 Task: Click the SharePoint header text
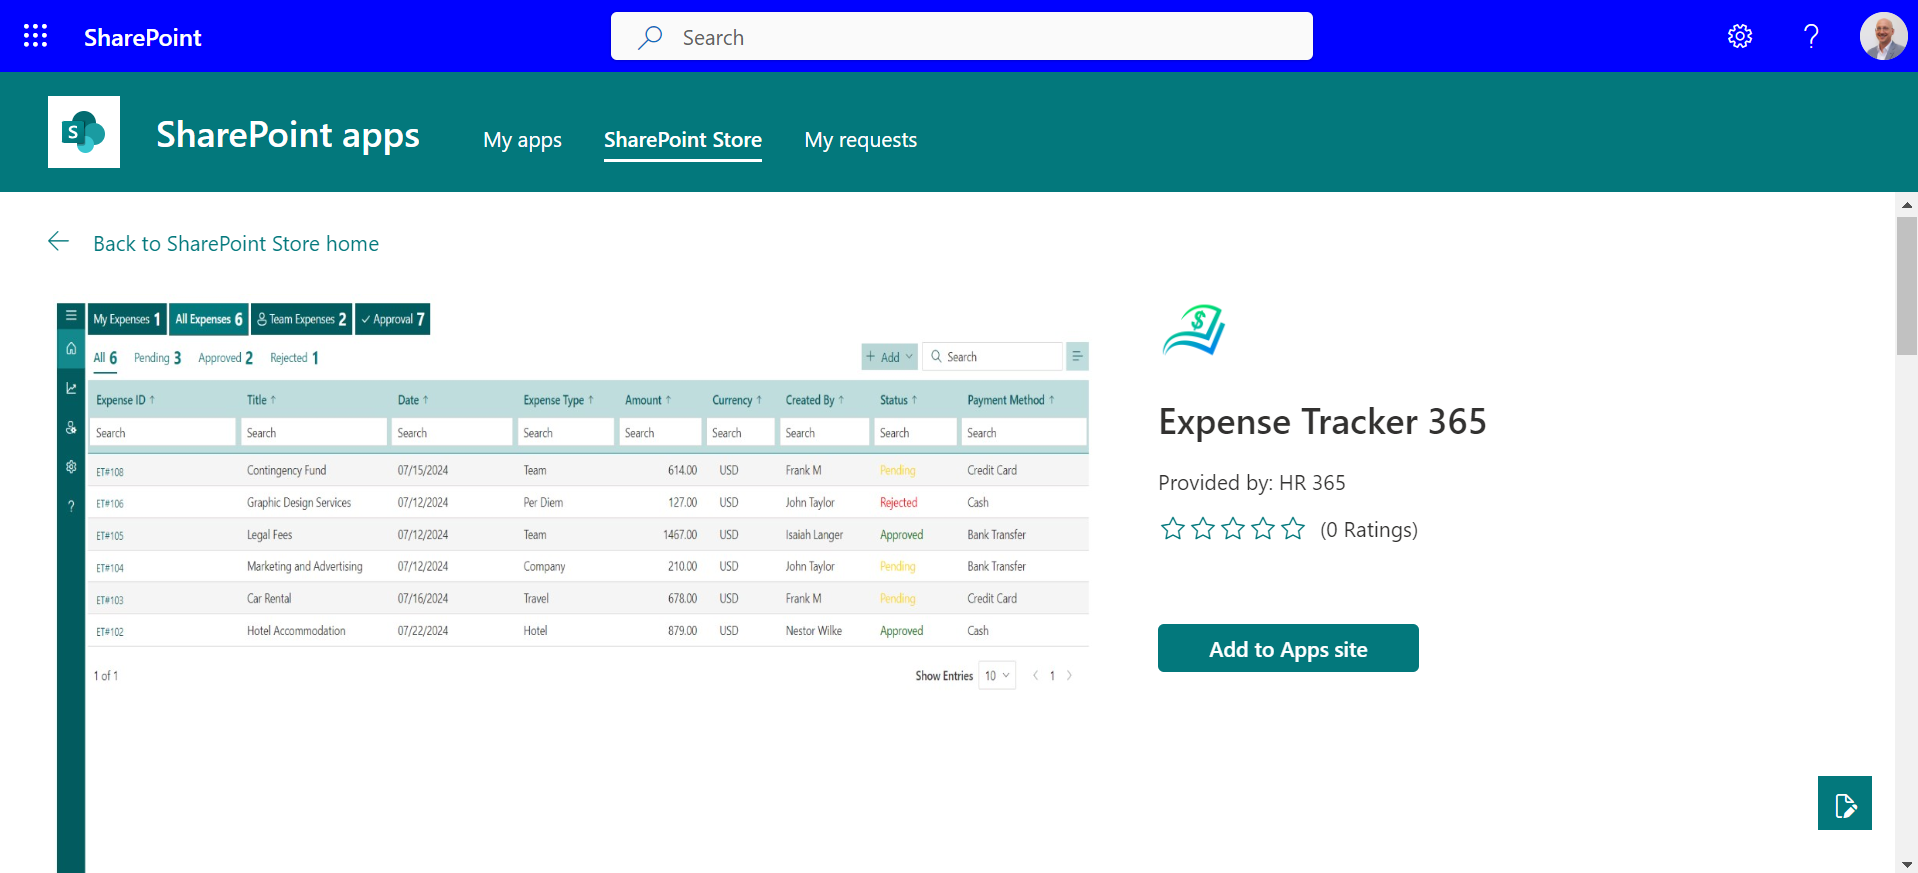click(x=143, y=37)
